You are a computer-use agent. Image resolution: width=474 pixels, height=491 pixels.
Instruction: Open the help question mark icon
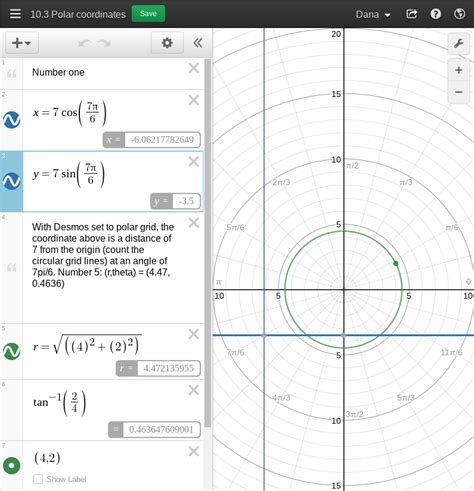pos(436,14)
